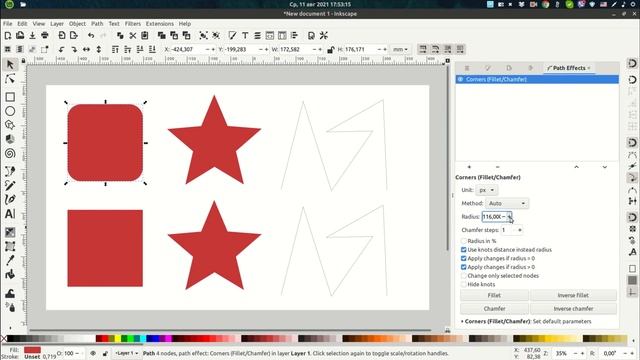640x360 pixels.
Task: Uncheck 'Apply changes if radius = 0'
Action: click(x=464, y=258)
